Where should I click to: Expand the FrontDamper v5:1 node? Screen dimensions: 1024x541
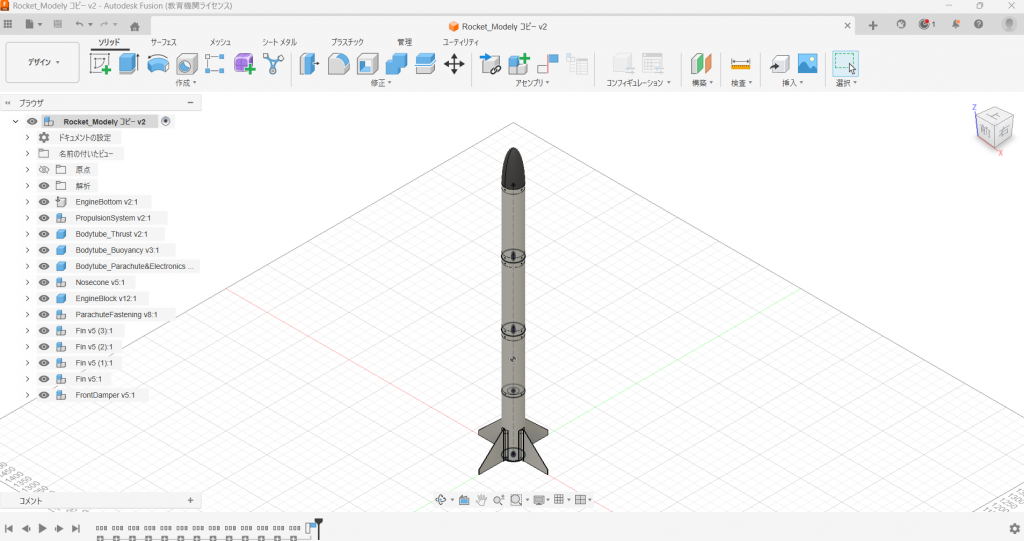(27, 395)
